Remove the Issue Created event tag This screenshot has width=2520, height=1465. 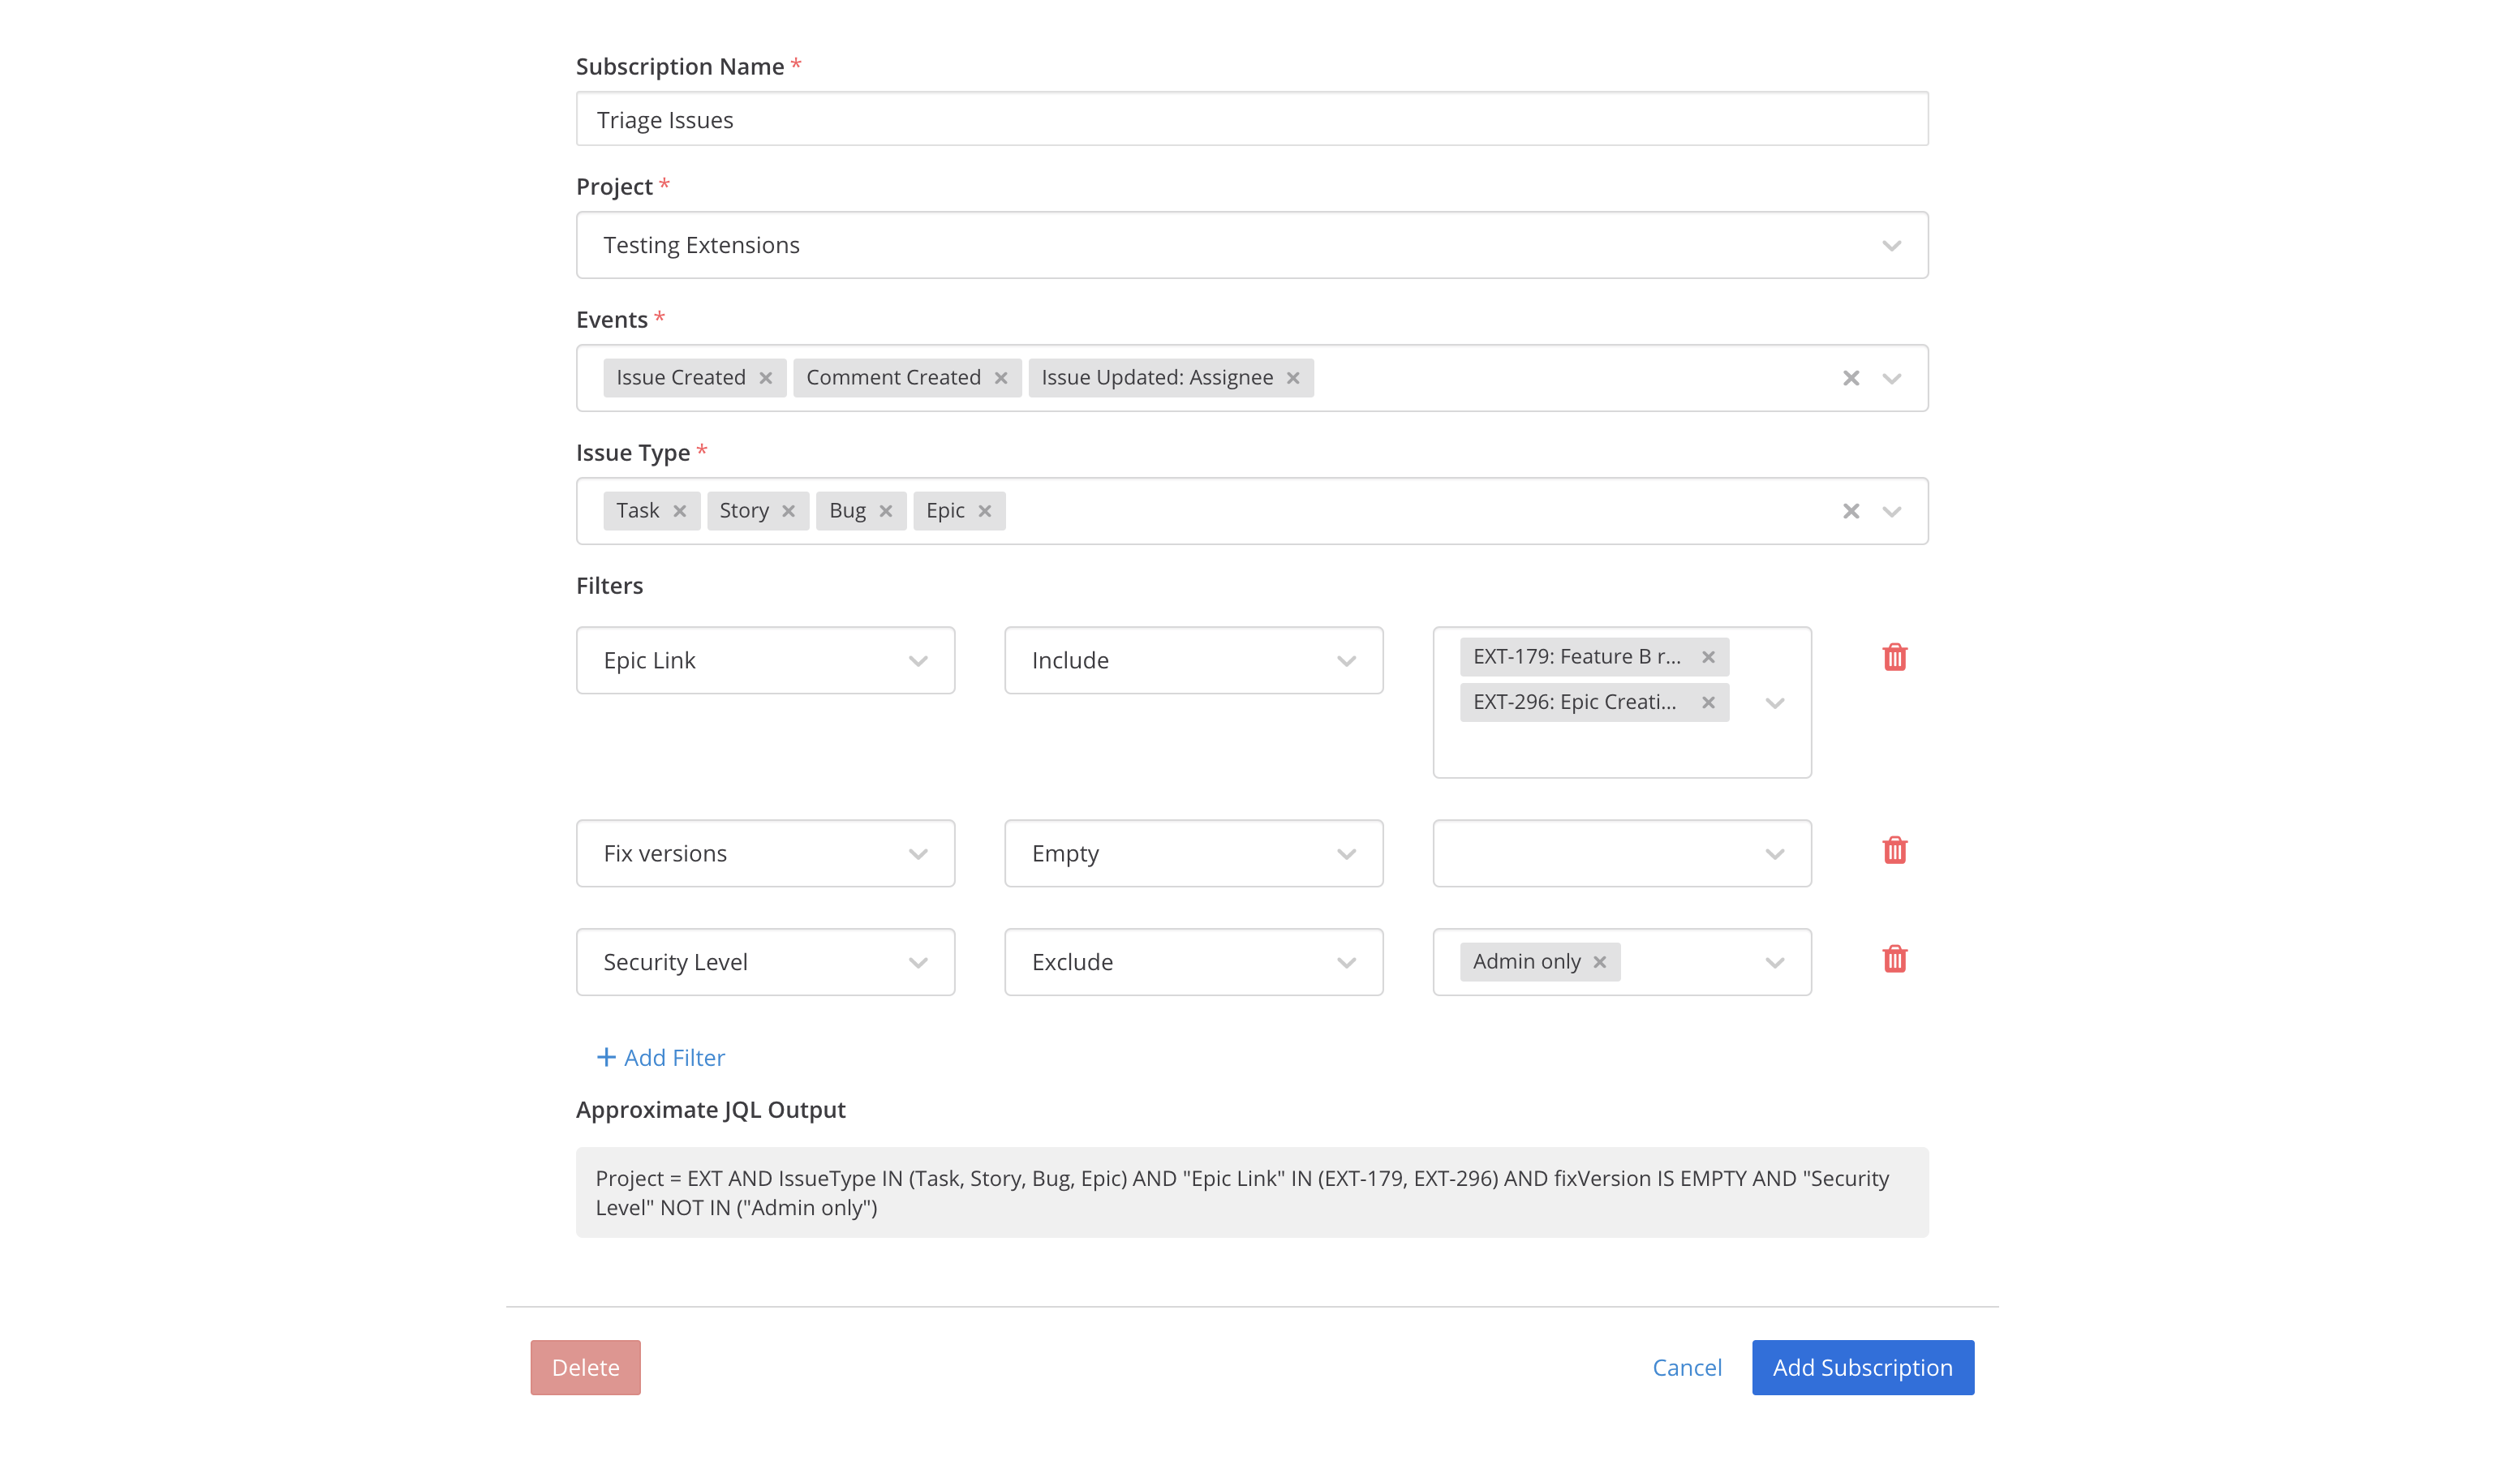tap(766, 377)
